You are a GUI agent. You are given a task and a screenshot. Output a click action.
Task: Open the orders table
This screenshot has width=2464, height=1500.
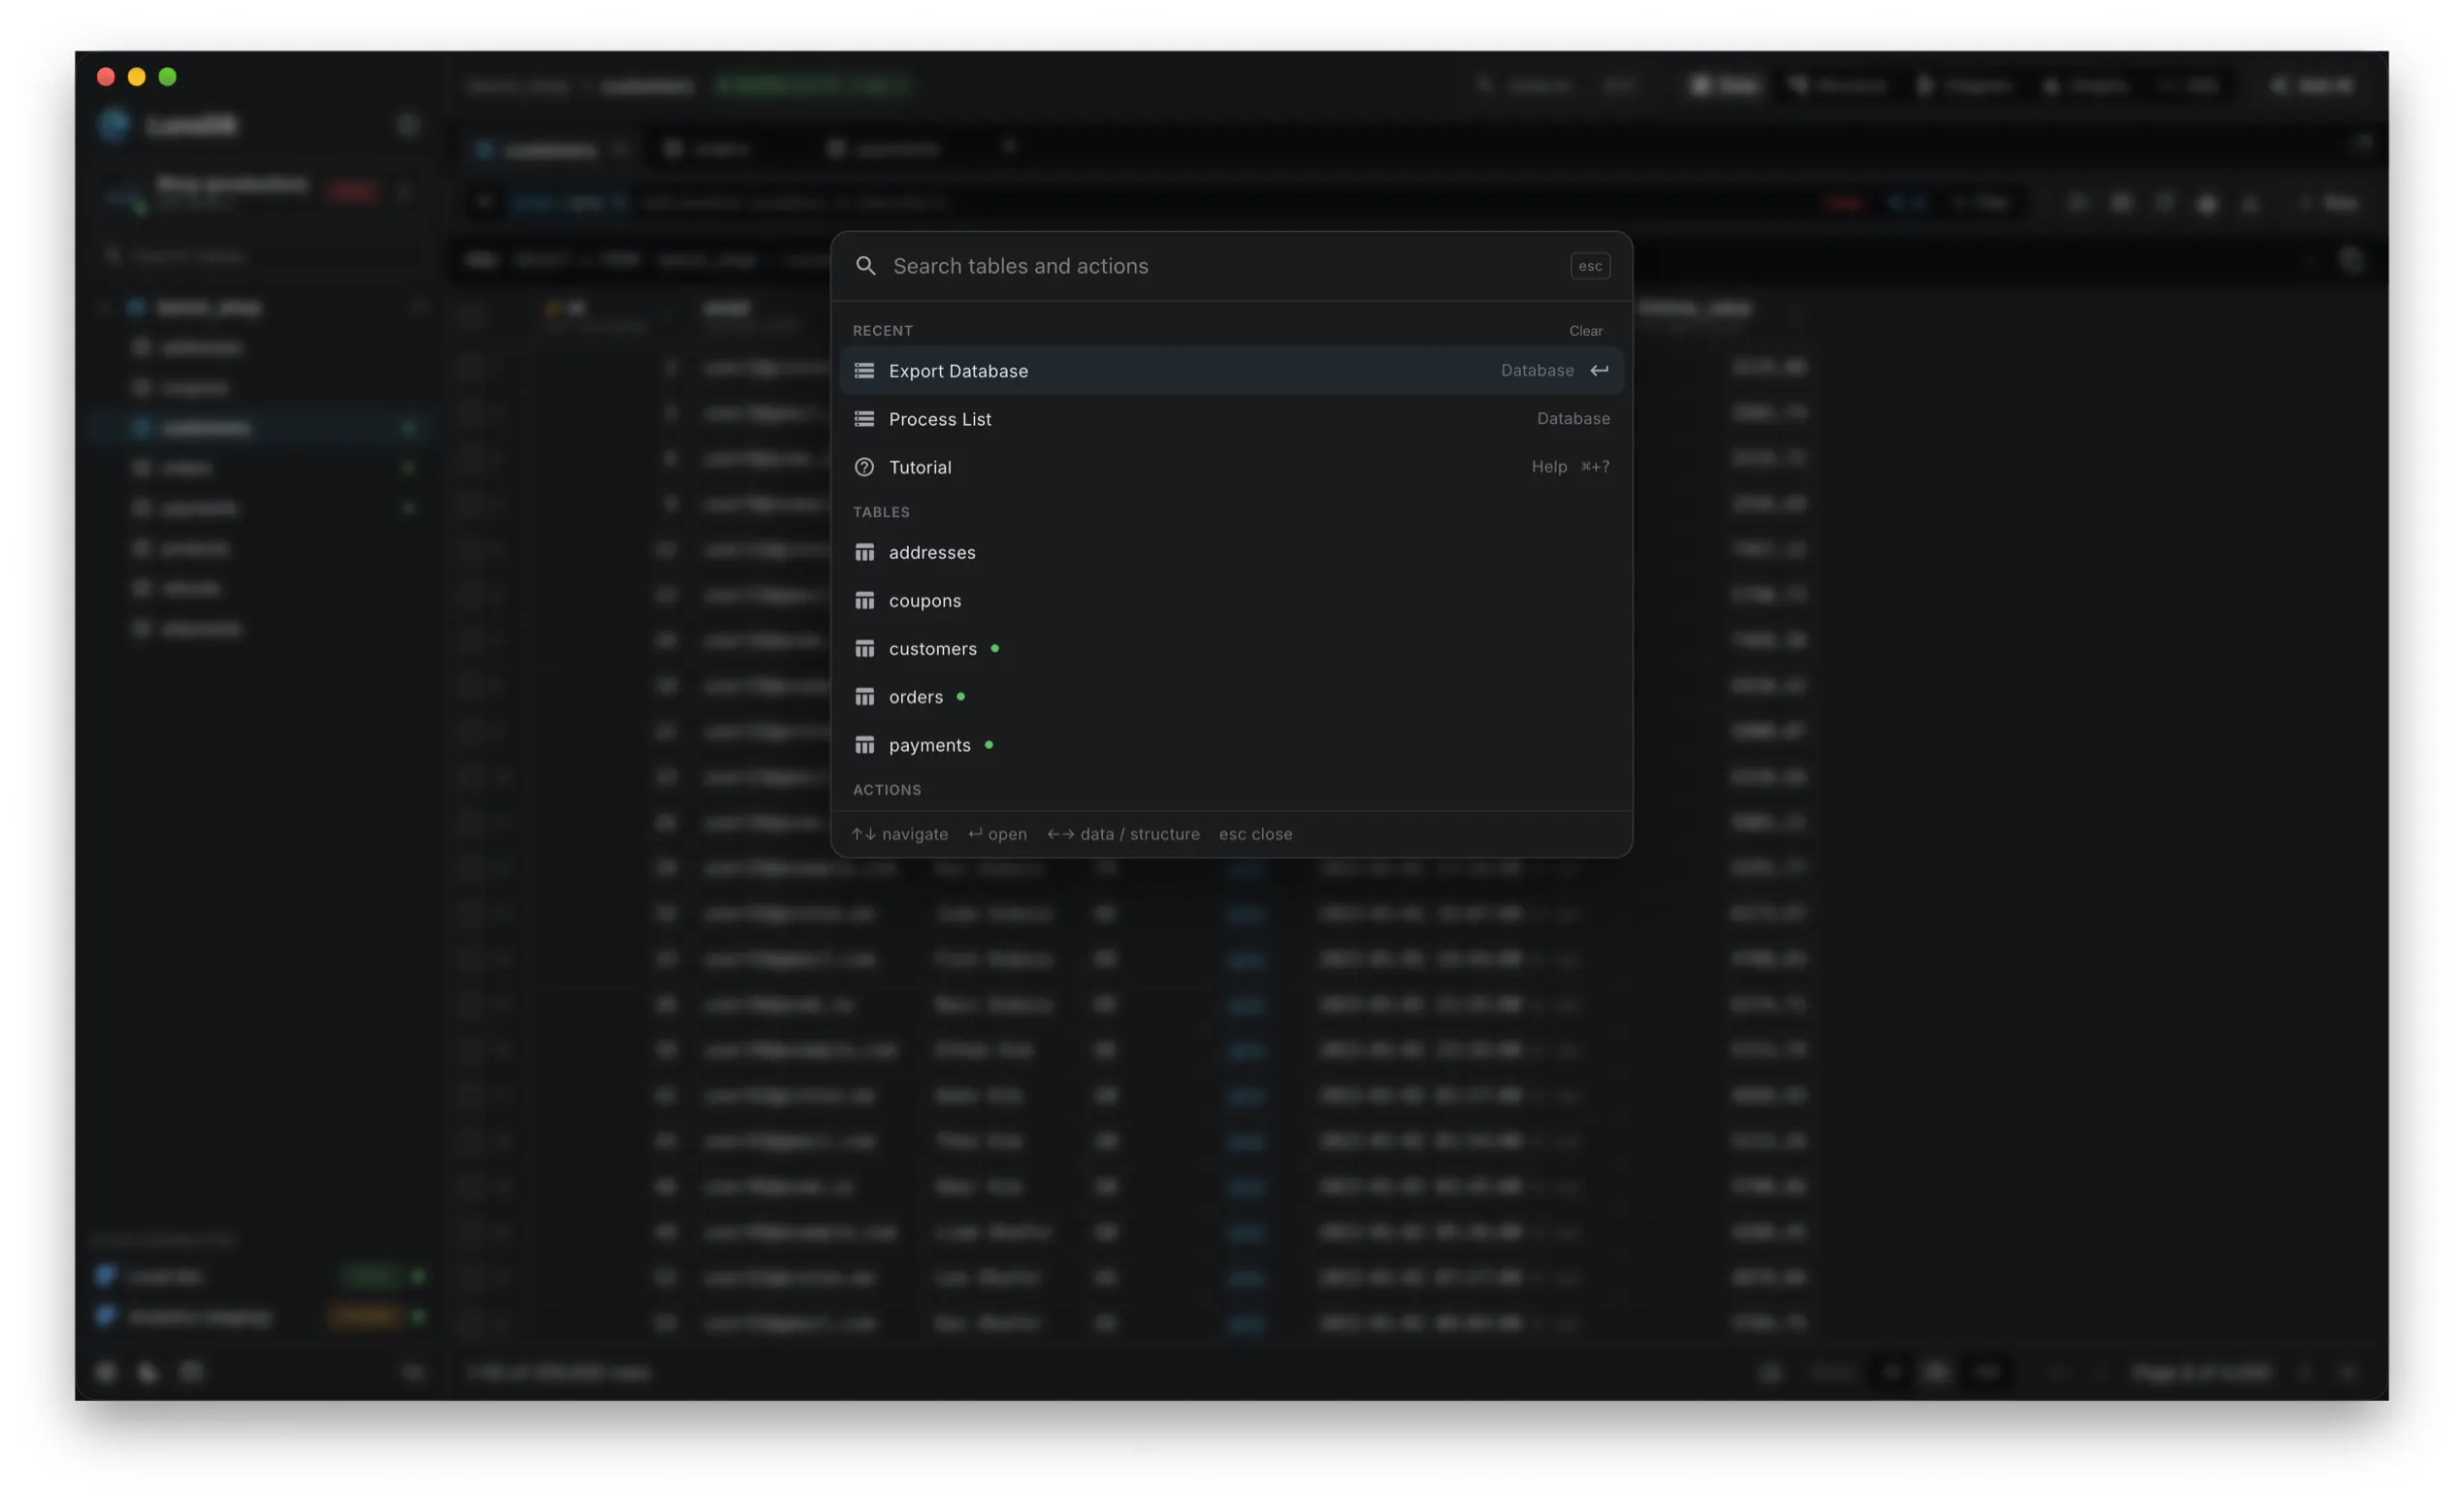pos(1231,697)
